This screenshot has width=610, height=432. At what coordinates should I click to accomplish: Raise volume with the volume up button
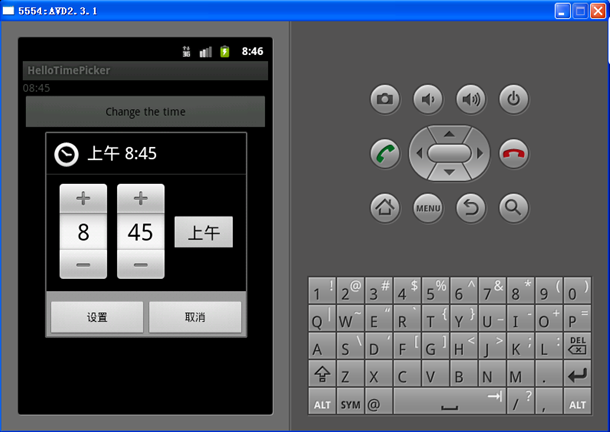click(x=471, y=99)
